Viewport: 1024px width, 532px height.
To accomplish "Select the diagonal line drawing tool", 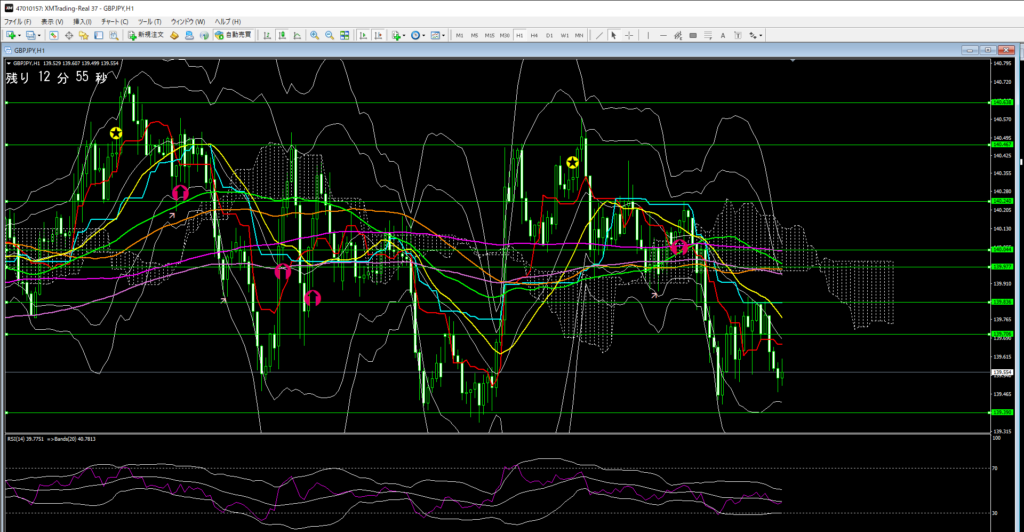I will tap(599, 35).
